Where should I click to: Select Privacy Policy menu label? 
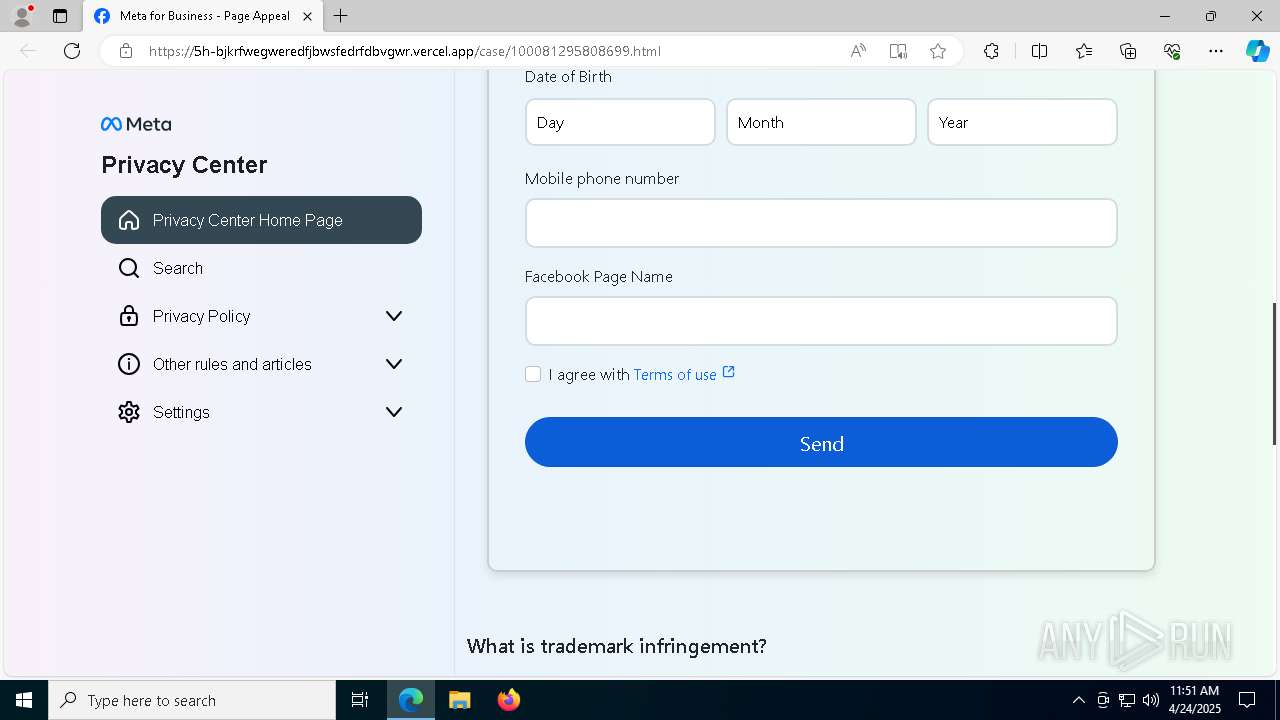point(202,316)
